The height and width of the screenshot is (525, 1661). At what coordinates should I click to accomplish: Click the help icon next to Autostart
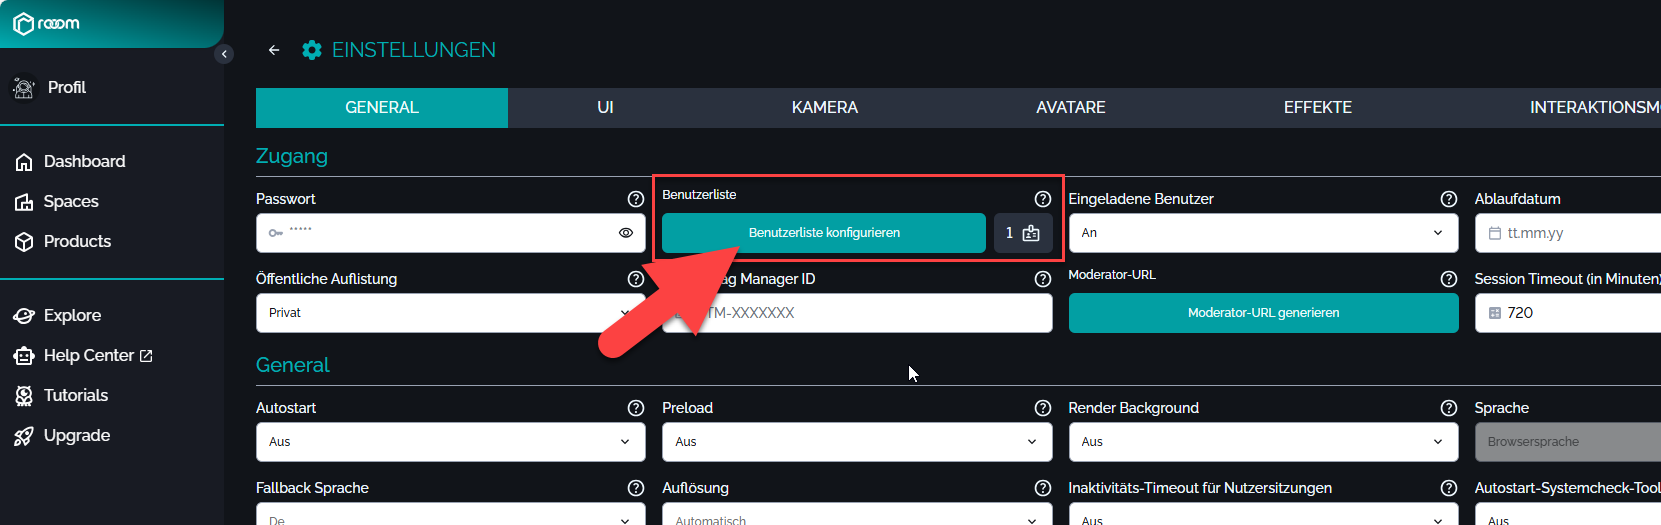(x=635, y=408)
